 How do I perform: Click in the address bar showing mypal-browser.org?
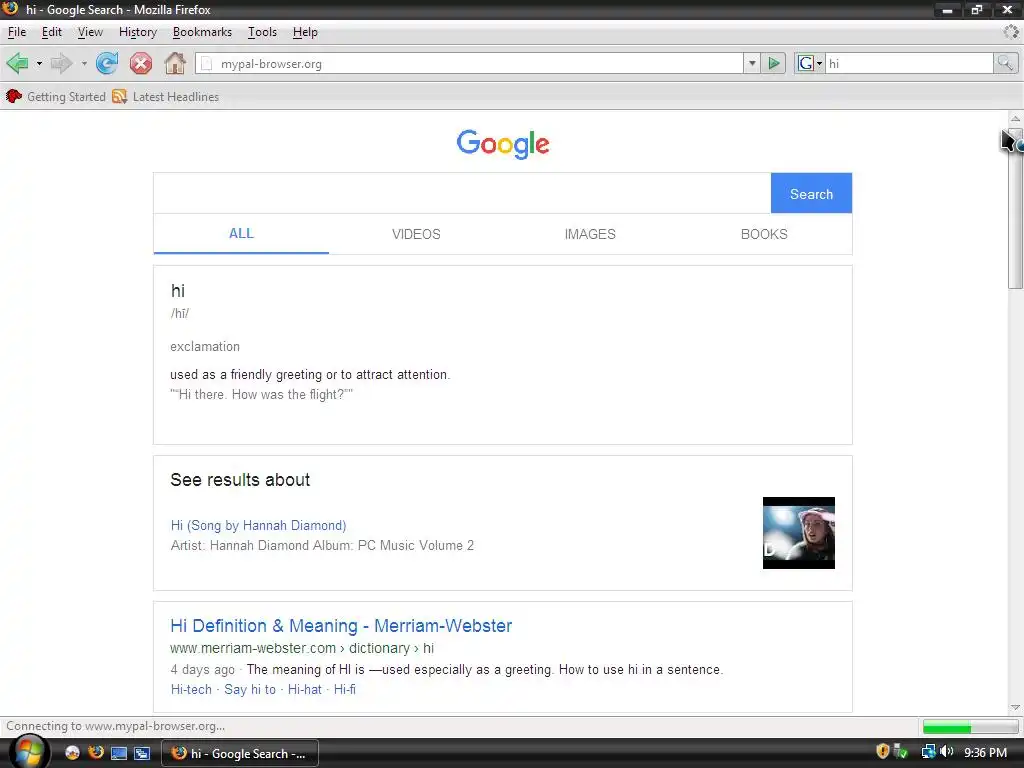click(x=470, y=63)
